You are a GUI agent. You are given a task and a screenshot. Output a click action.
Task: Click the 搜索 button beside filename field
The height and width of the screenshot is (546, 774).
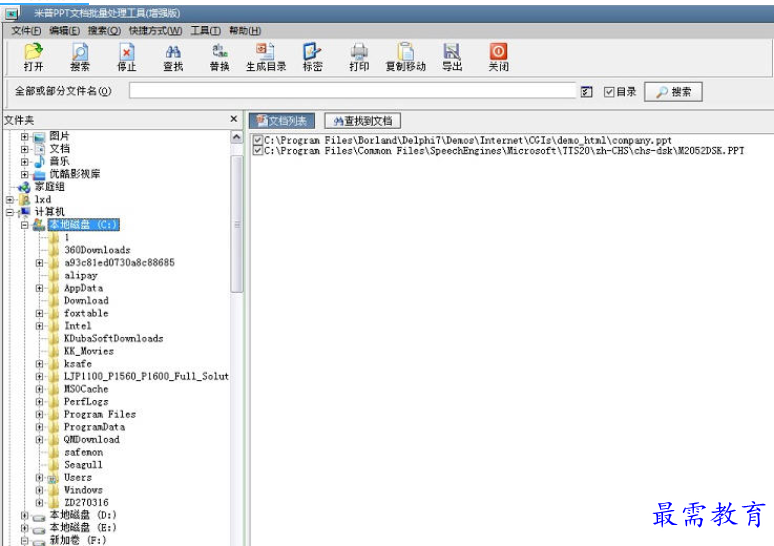click(673, 92)
